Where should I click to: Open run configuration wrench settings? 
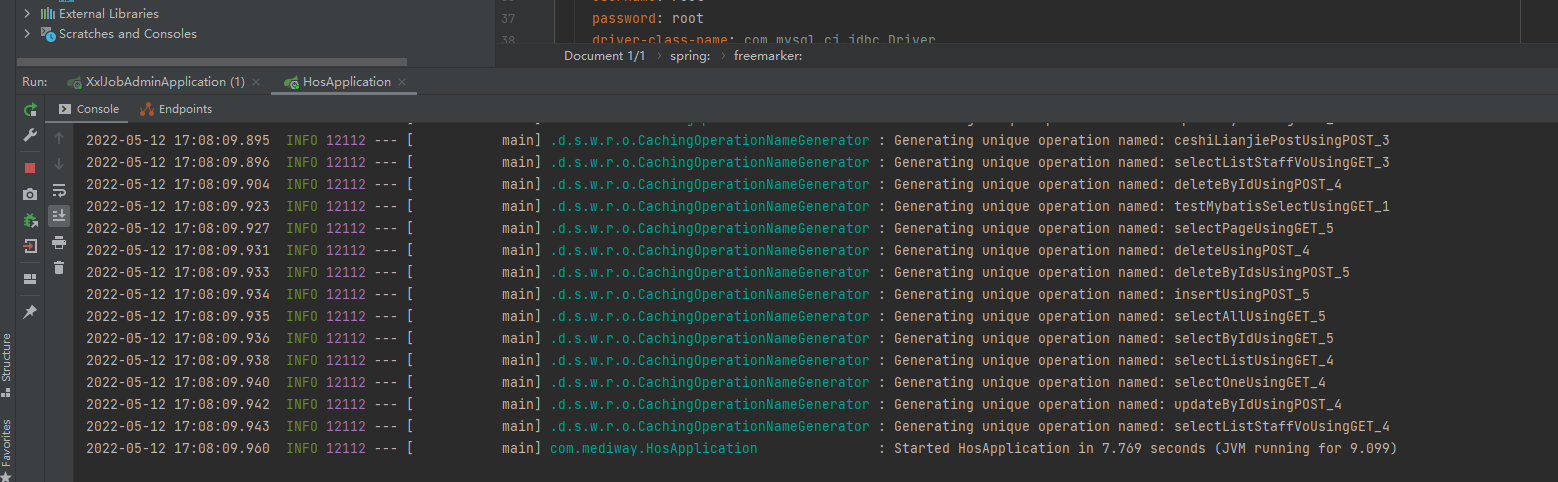coord(30,136)
